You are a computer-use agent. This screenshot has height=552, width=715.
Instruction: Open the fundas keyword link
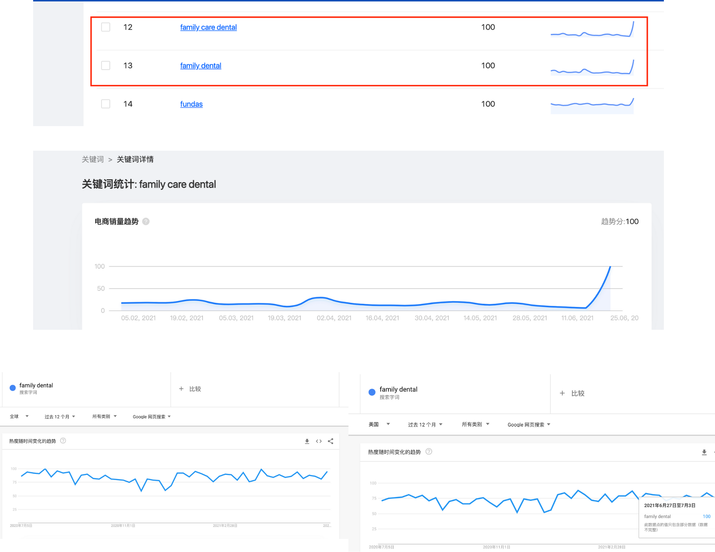[x=191, y=104]
